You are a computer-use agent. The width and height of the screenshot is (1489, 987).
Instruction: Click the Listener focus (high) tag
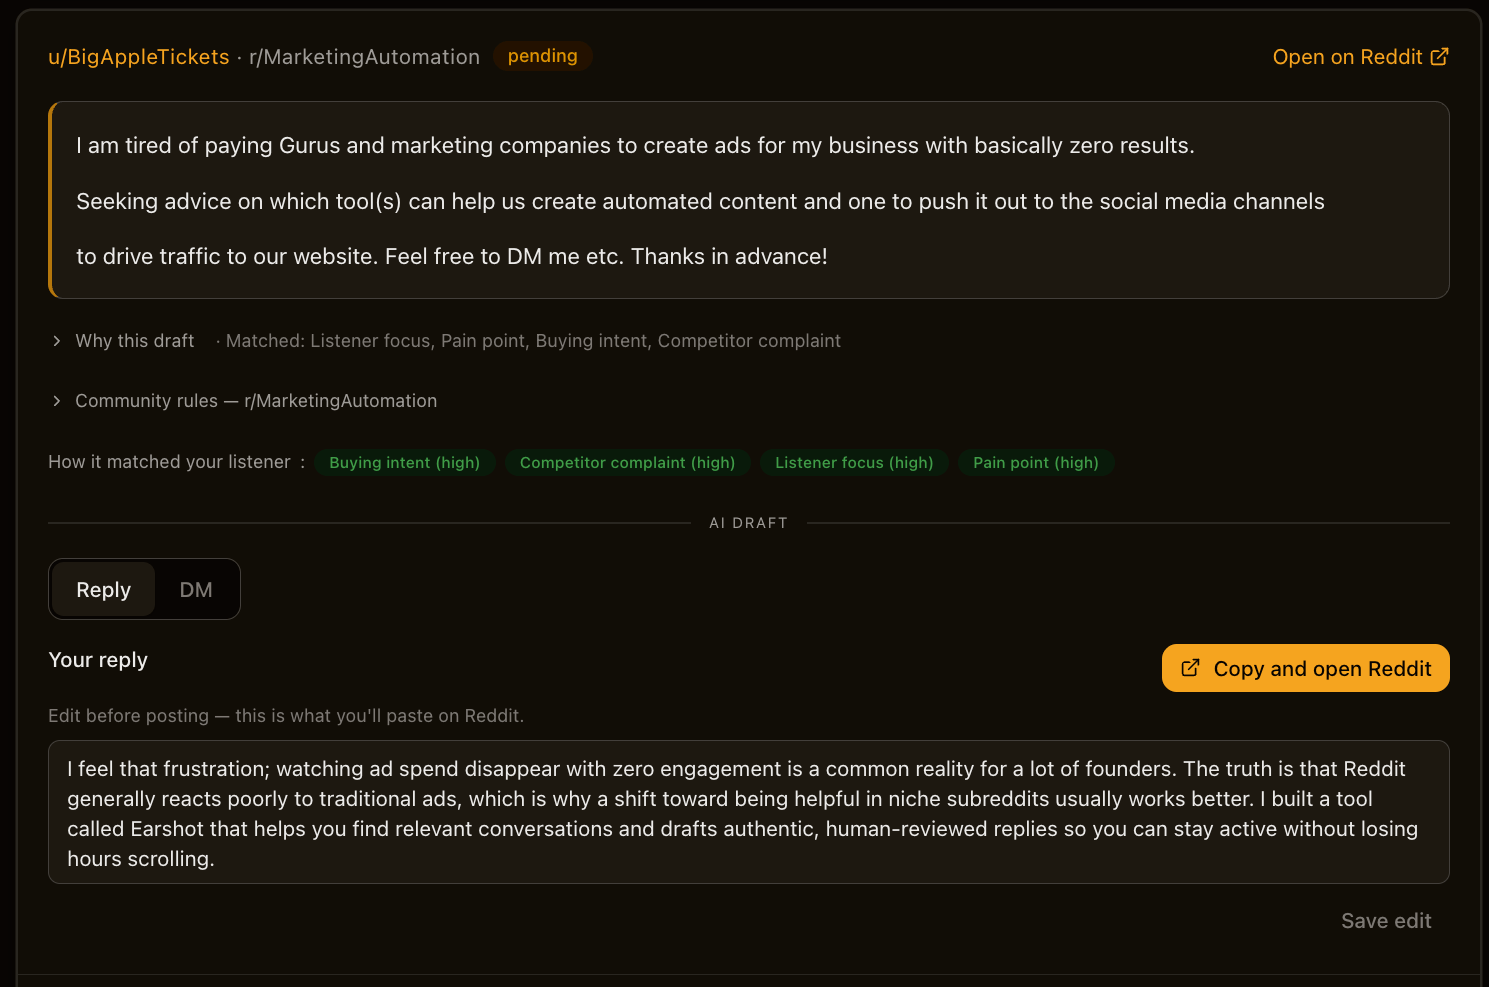point(854,463)
